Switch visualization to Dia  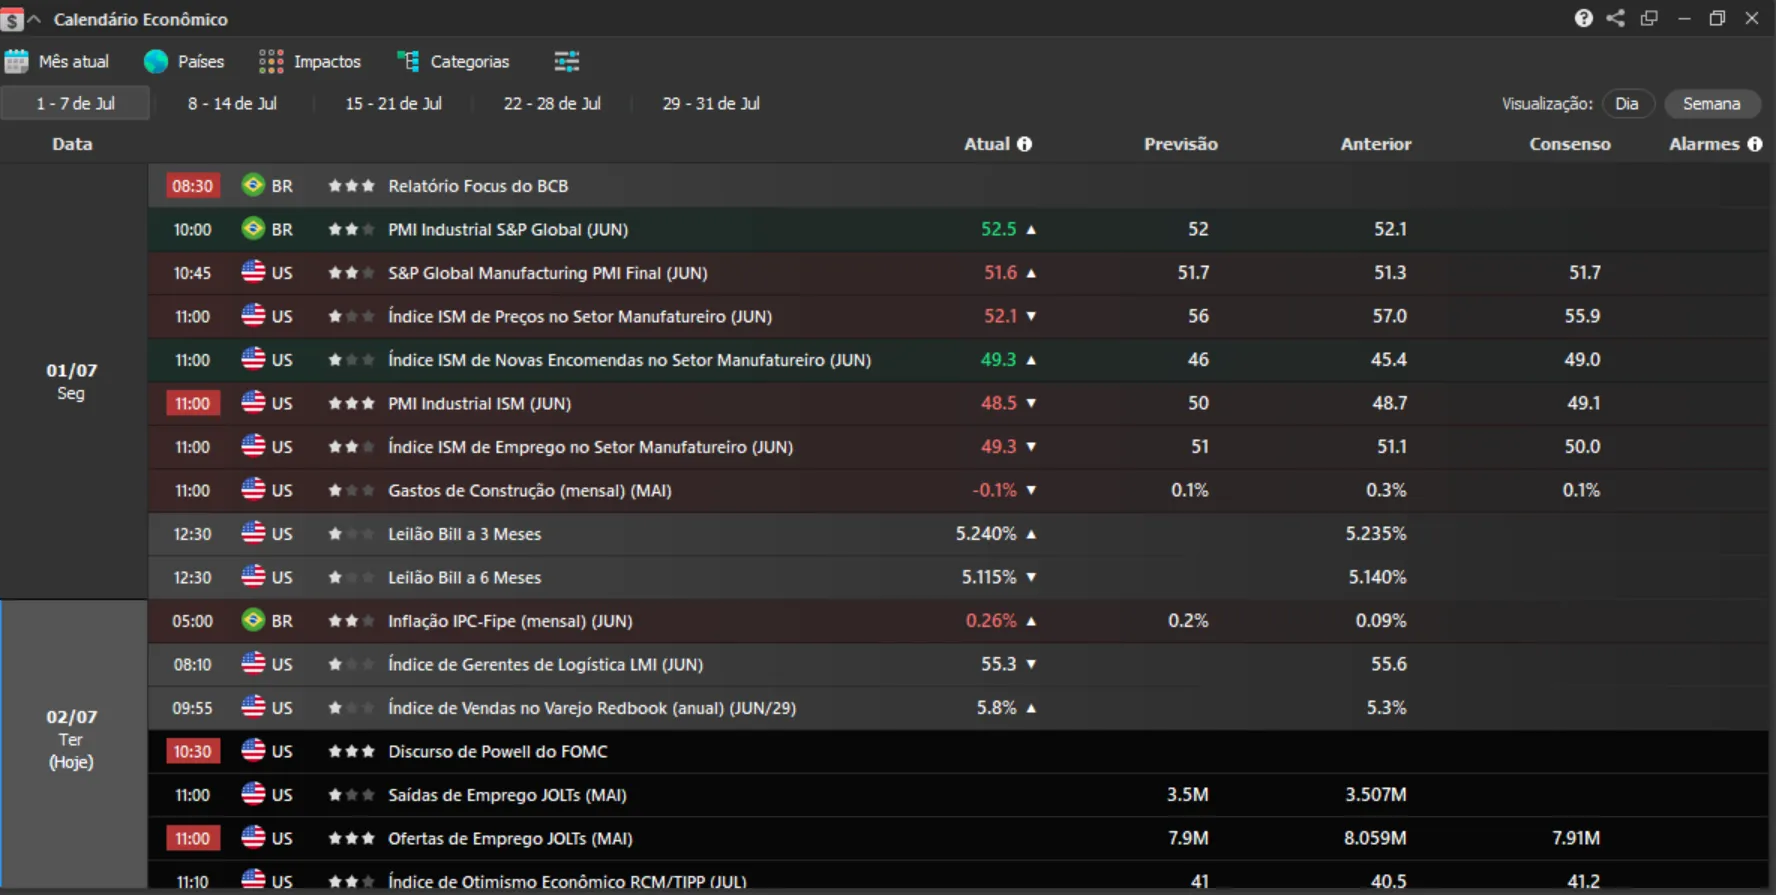pos(1627,104)
